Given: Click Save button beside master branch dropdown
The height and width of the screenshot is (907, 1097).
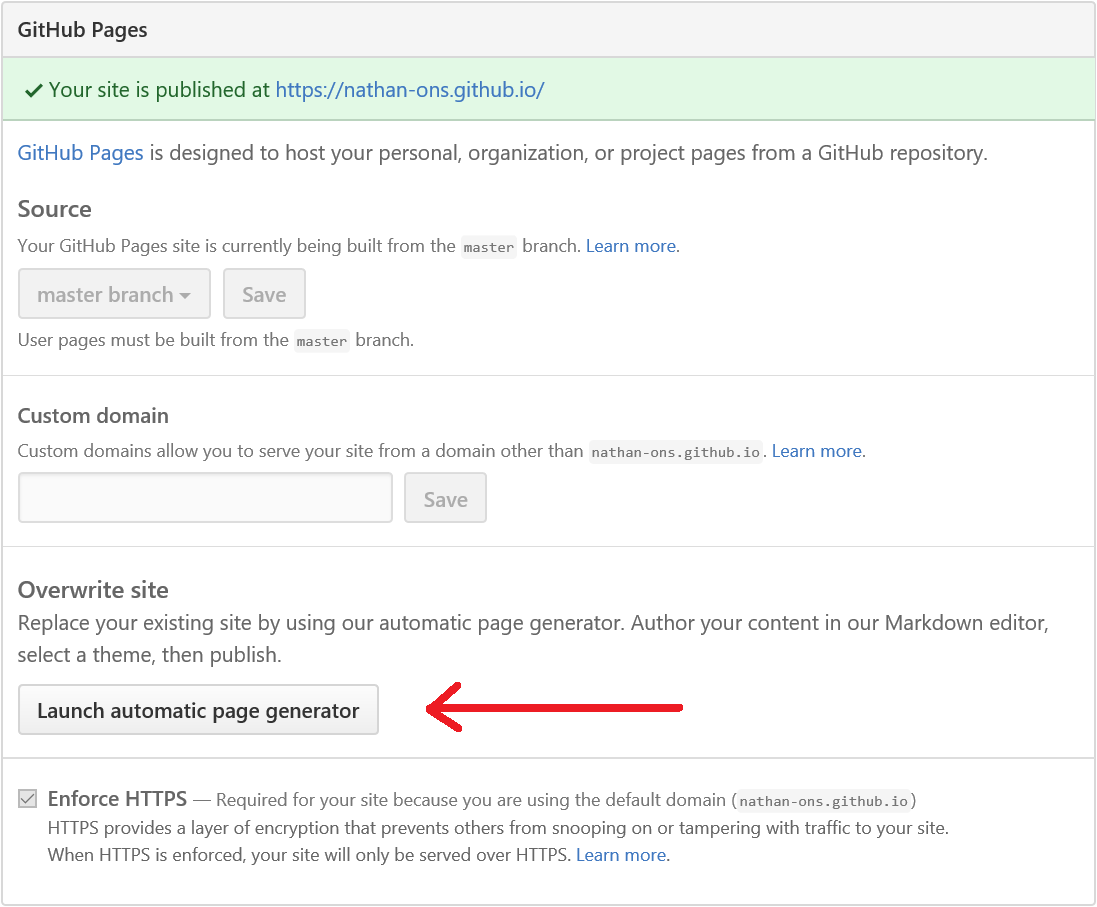Looking at the screenshot, I should tap(264, 294).
